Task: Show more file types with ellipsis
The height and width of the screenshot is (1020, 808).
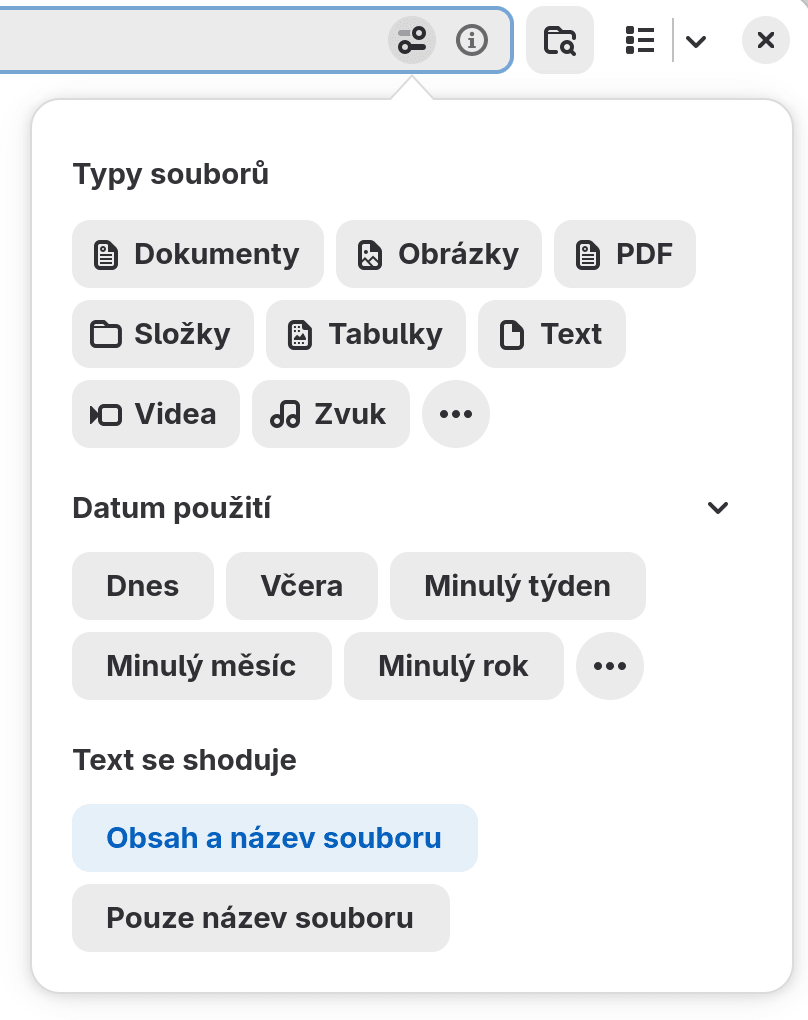Action: (x=456, y=414)
